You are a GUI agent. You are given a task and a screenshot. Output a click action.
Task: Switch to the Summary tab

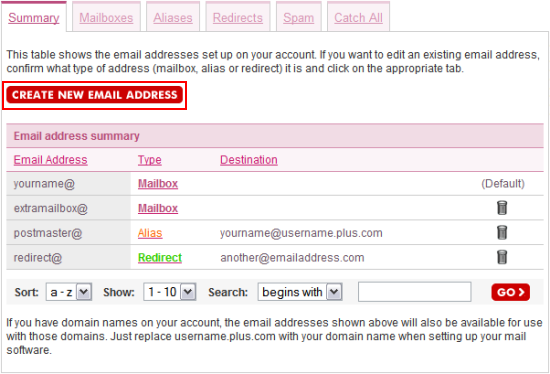(34, 18)
